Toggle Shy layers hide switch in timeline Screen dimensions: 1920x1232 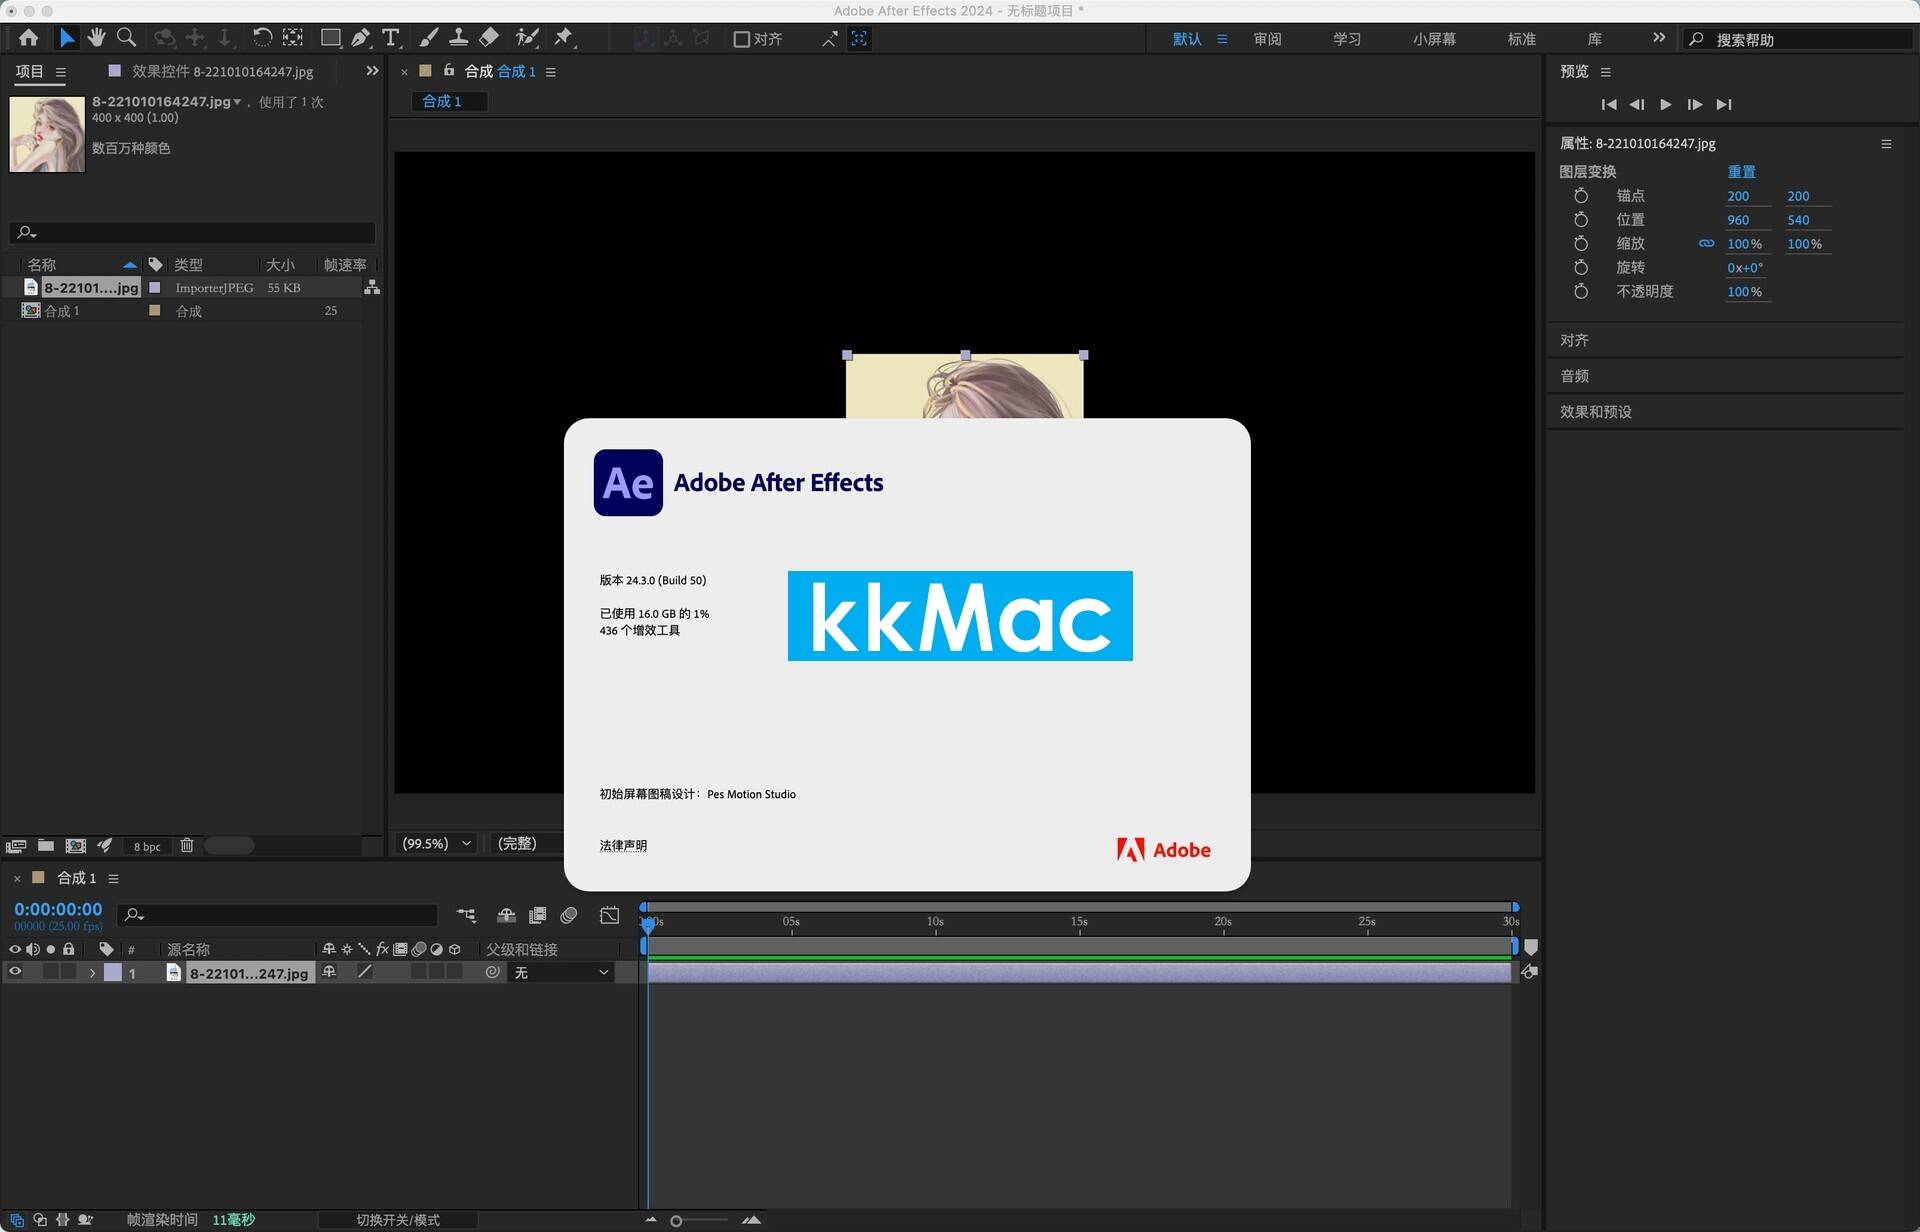click(506, 915)
